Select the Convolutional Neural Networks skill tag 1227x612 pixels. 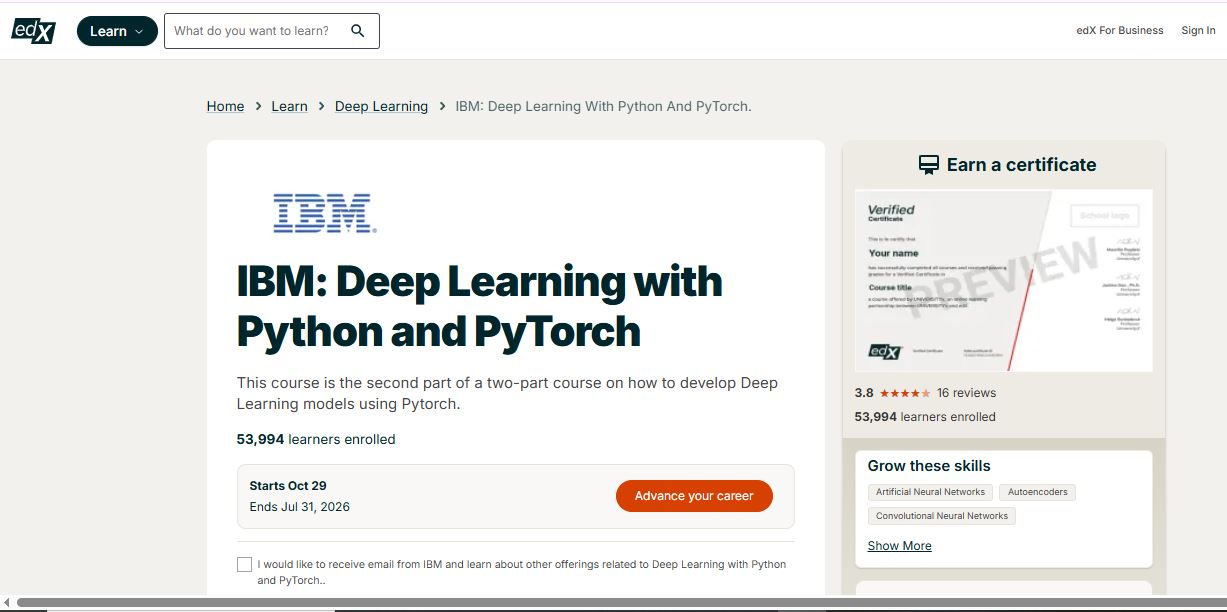click(x=941, y=515)
